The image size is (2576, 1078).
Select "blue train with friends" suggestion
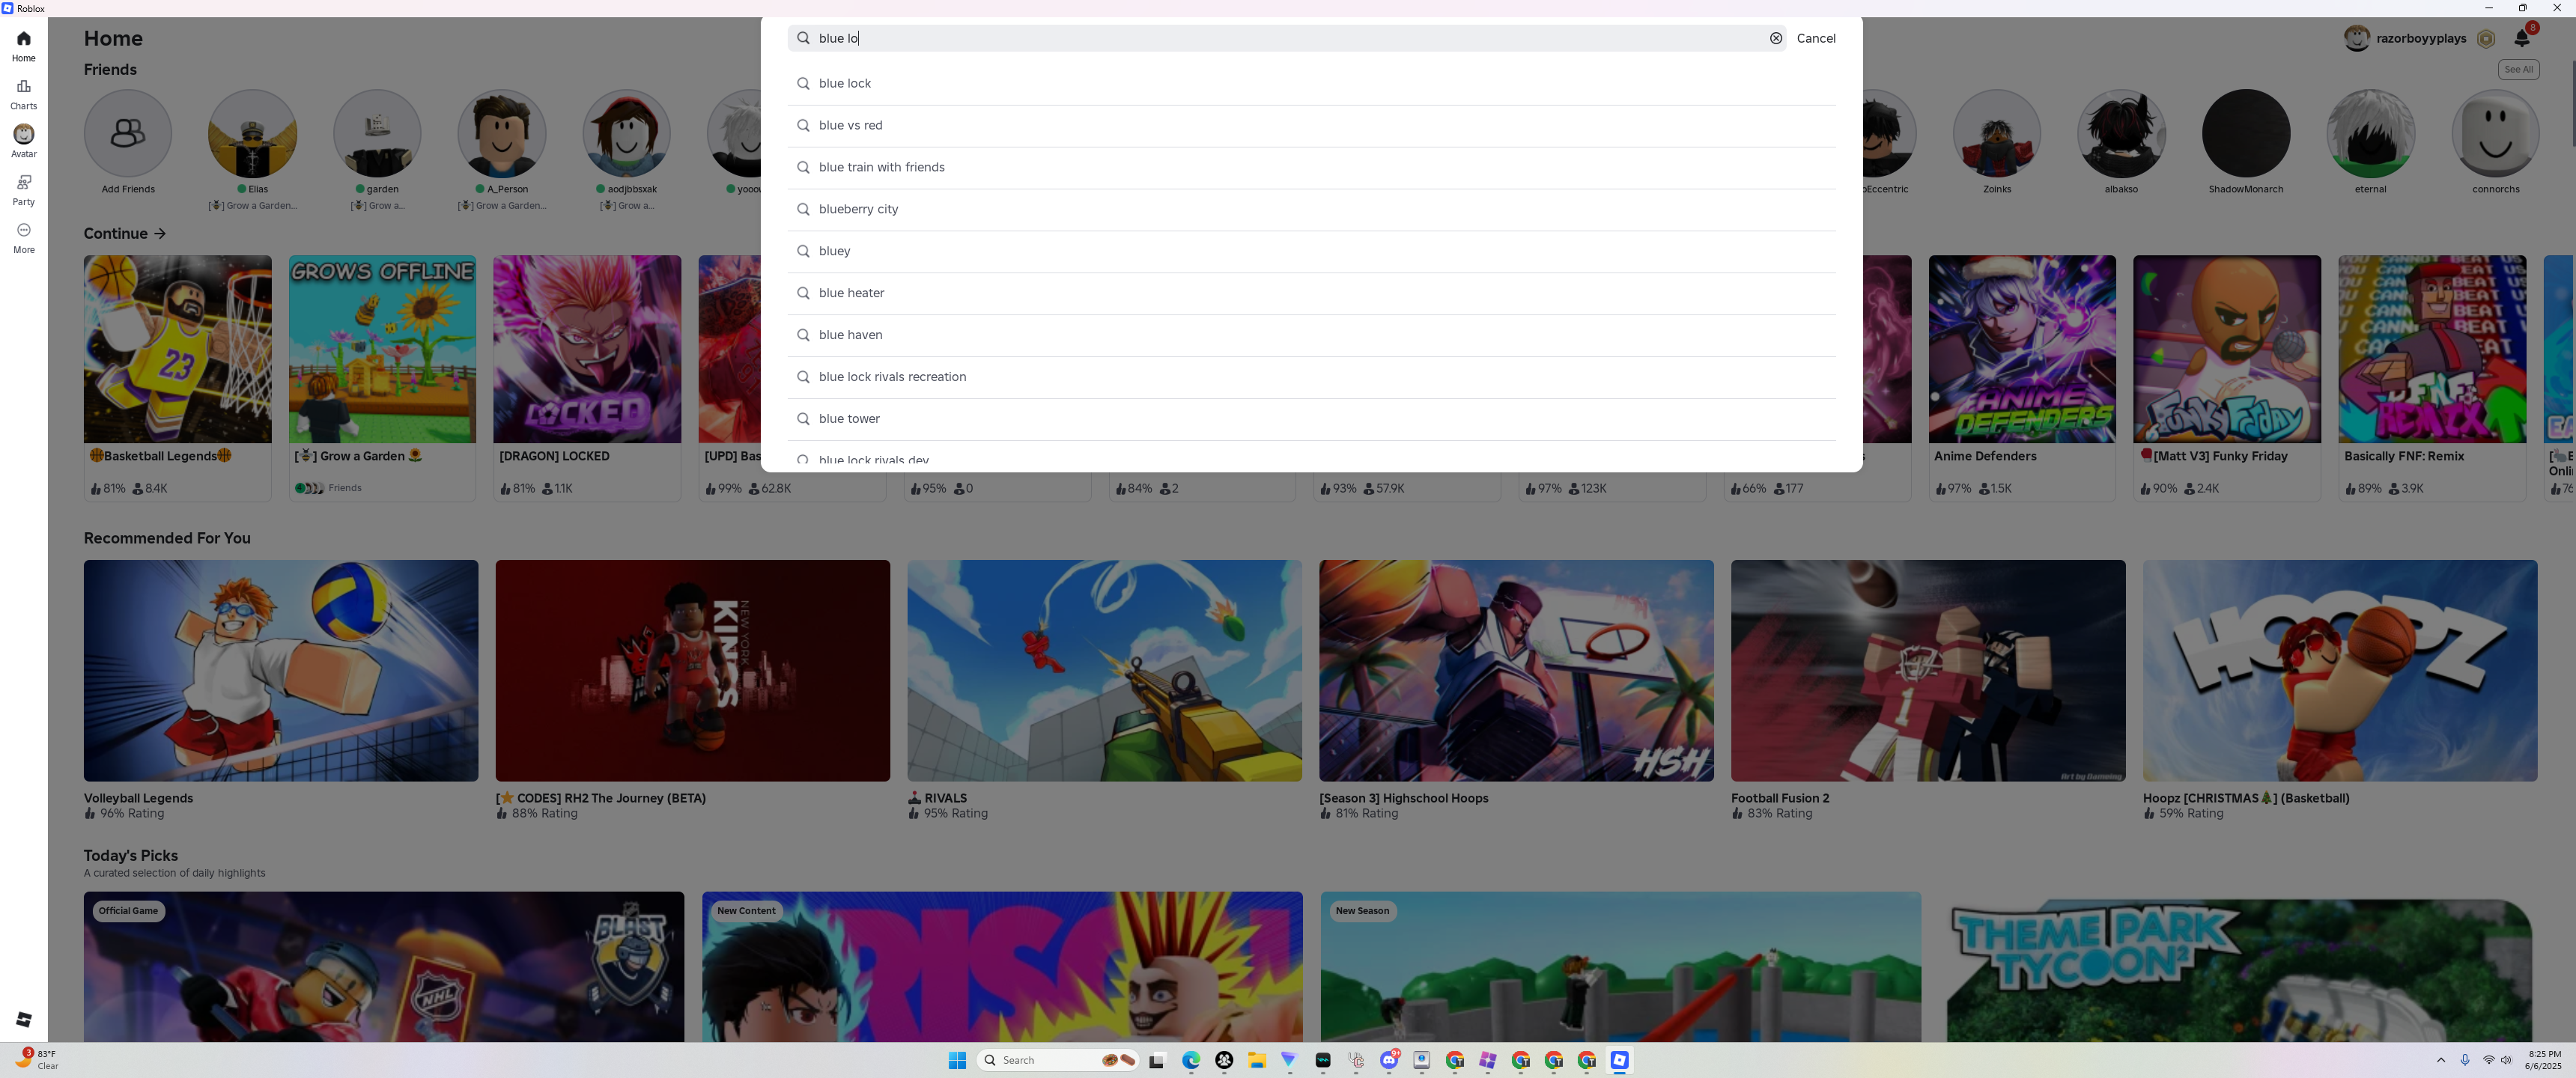[1312, 167]
